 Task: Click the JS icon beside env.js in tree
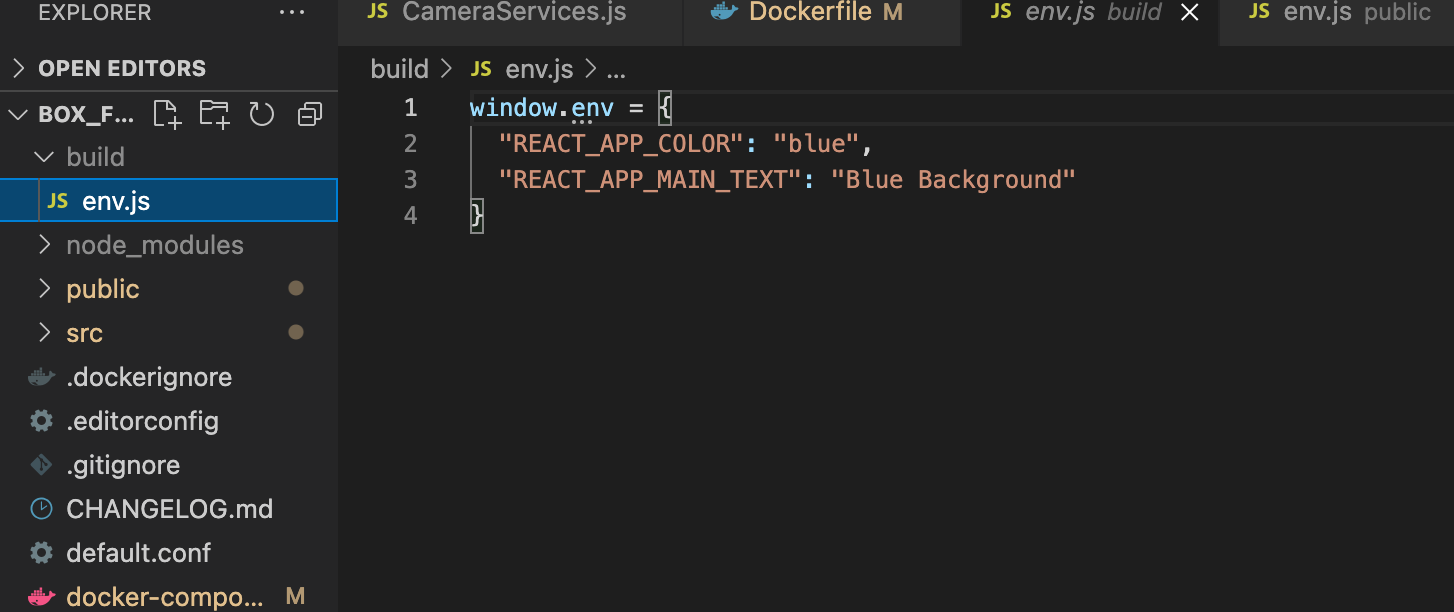[58, 201]
